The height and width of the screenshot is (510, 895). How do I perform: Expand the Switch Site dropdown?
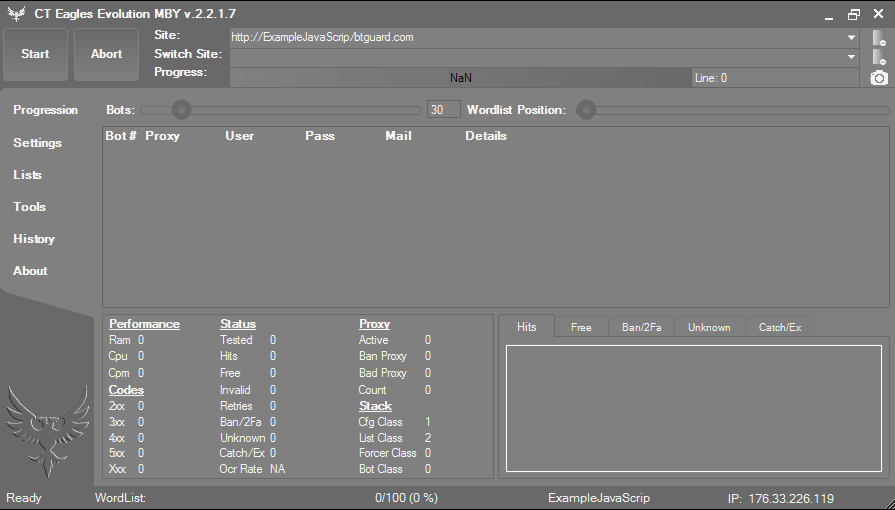[851, 57]
